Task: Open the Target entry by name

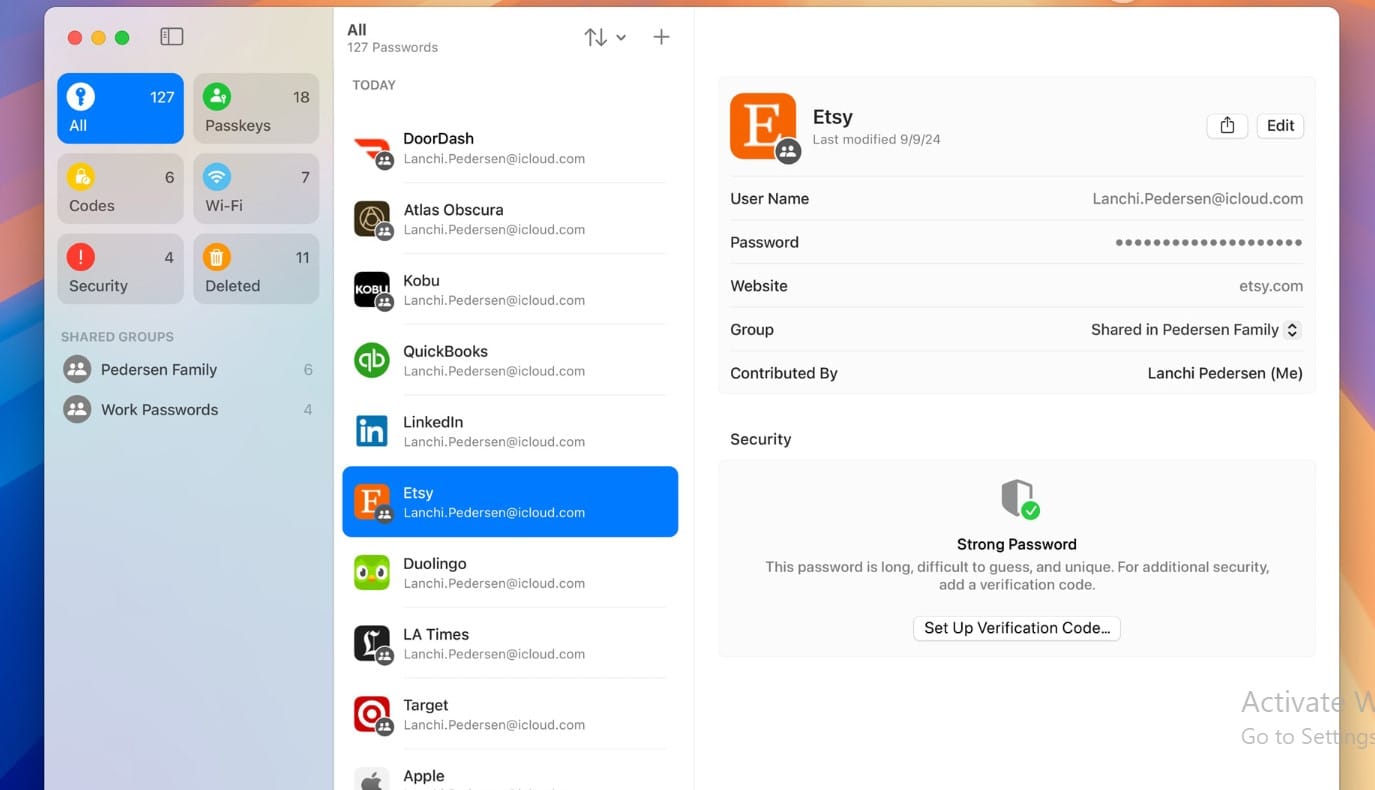Action: pyautogui.click(x=426, y=705)
